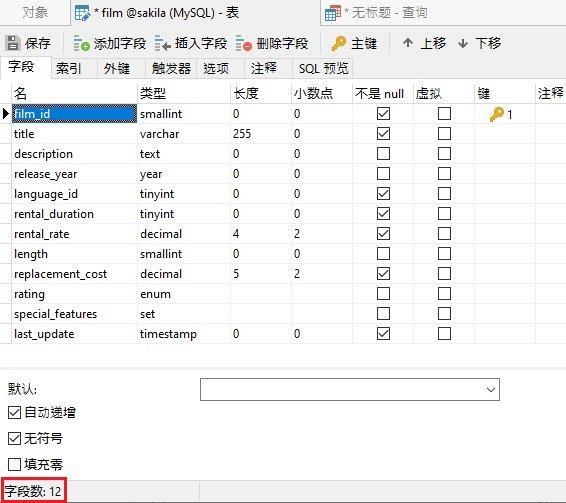Click the varchar type cell for title
The image size is (566, 503).
(184, 134)
